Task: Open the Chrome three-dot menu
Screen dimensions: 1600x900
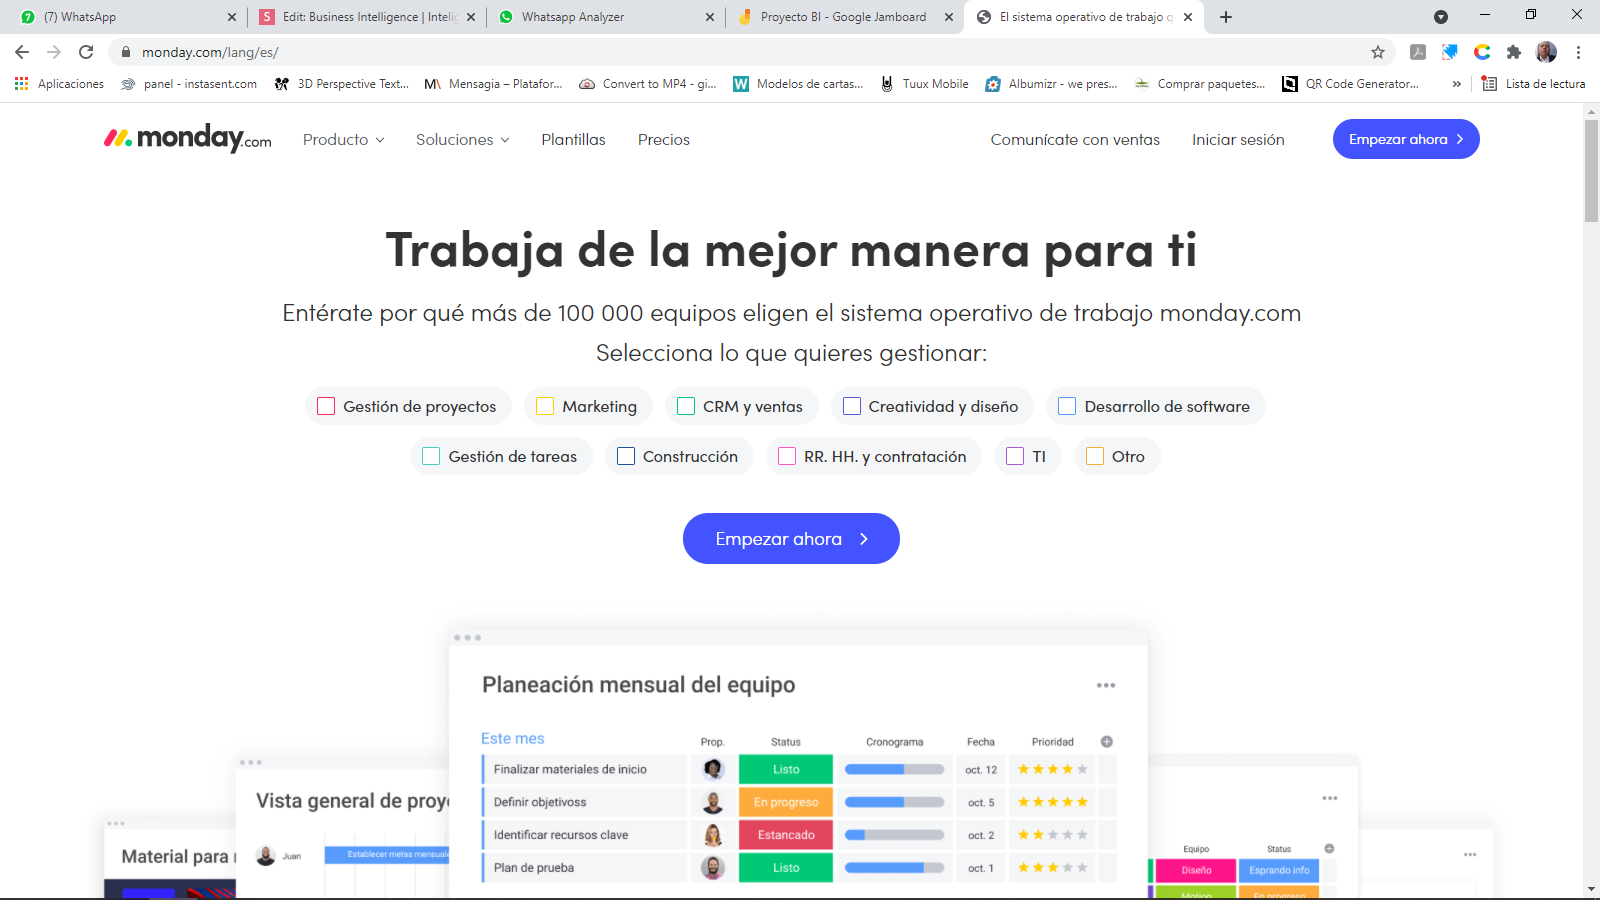Action: point(1578,52)
